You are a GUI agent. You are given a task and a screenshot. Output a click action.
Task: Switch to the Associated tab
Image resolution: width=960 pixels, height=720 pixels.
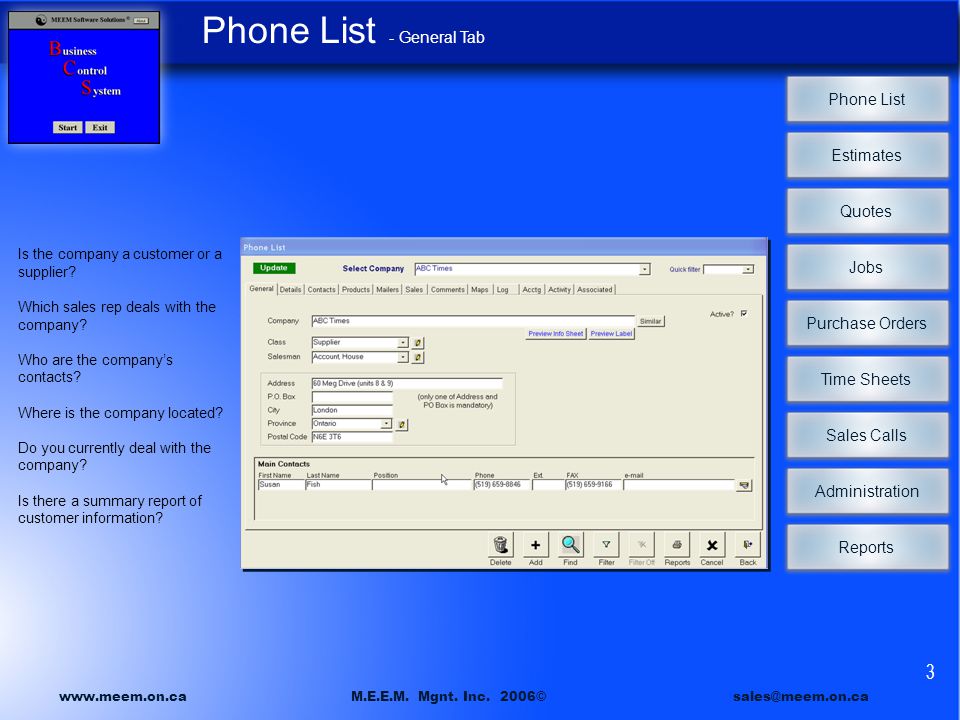point(594,290)
